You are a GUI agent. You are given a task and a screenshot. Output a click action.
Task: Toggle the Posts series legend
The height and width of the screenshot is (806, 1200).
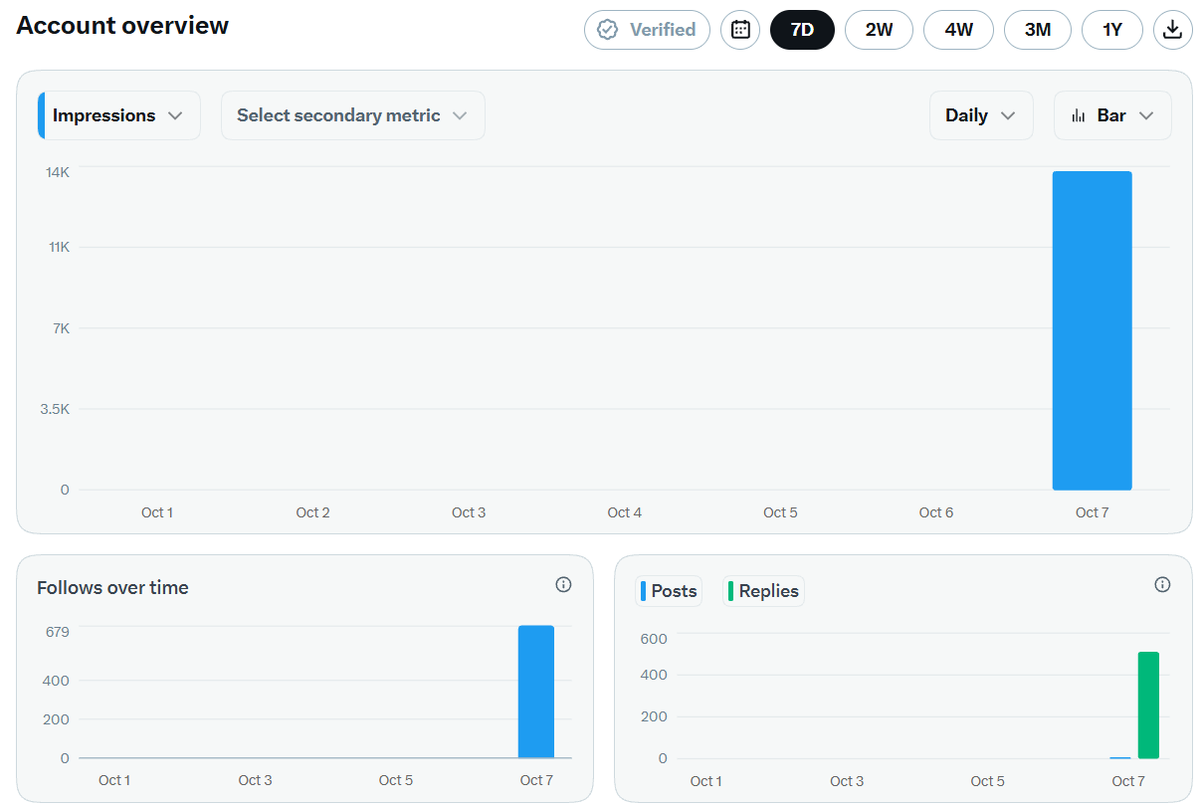point(669,591)
